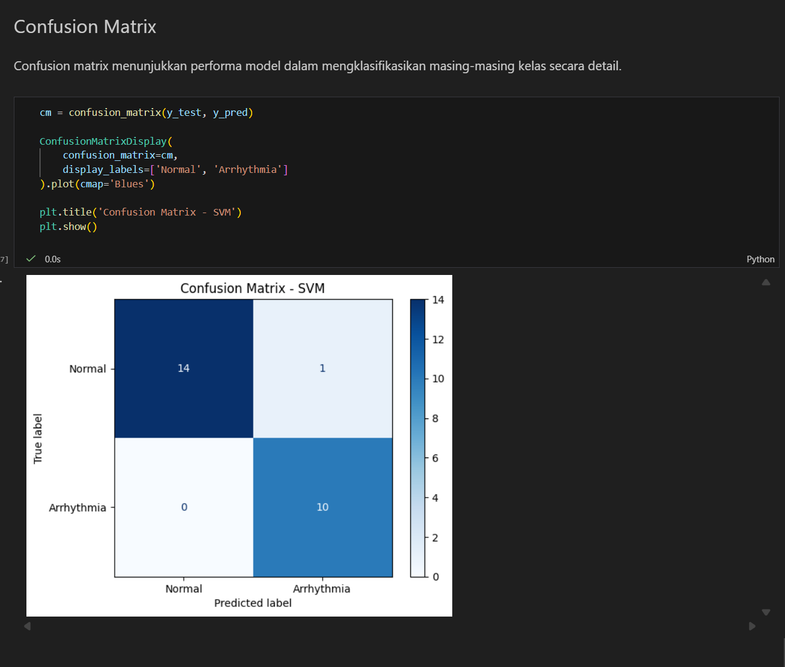Click the display_labels code line
785x667 pixels.
pos(175,170)
